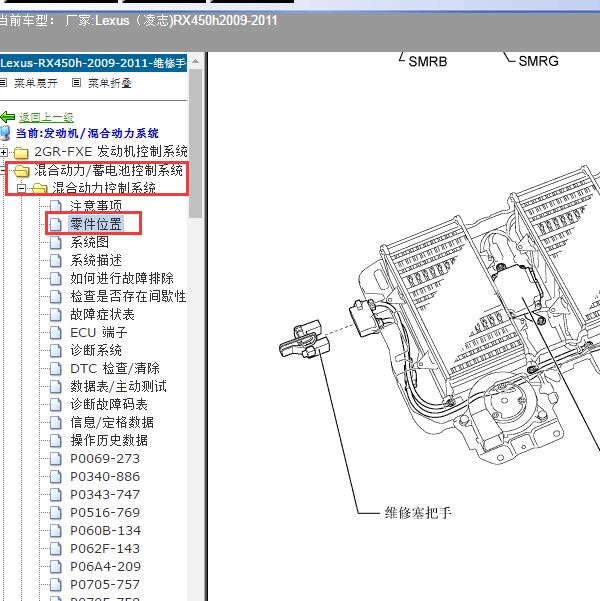Click the green back arrow icon
Screen dimensions: 600x601
[x=8, y=117]
